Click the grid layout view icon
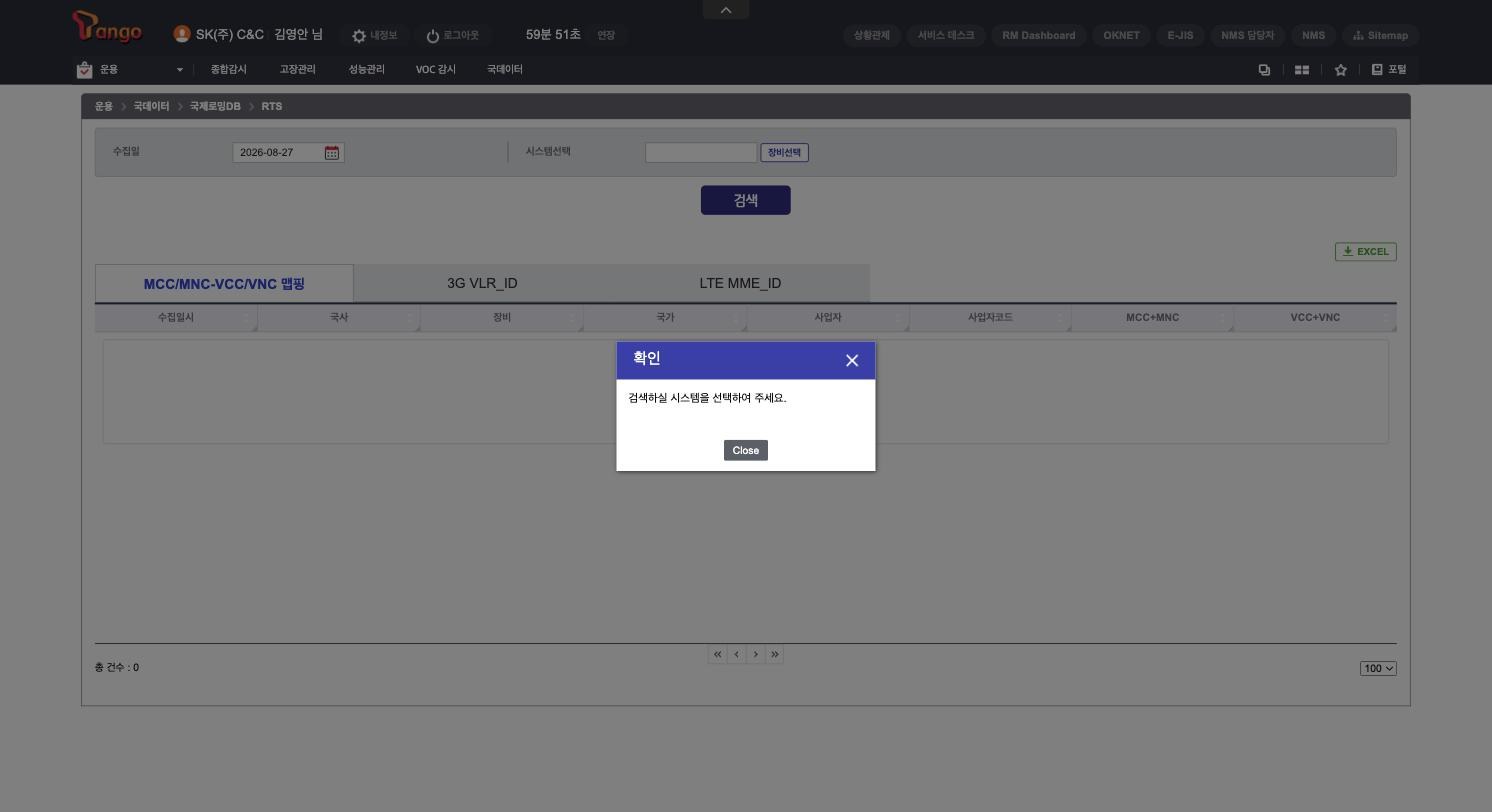The image size is (1492, 812). (x=1302, y=70)
